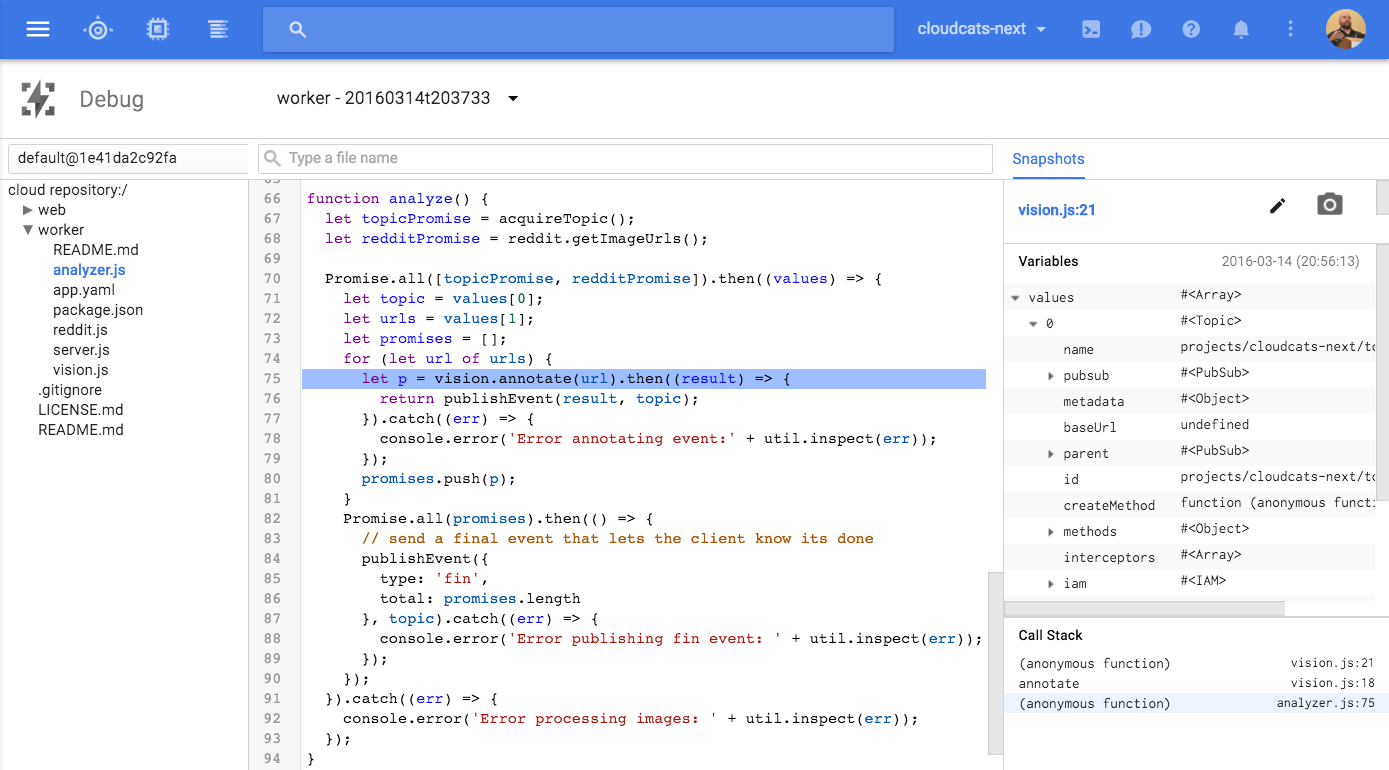Expand the iam variable
1389x770 pixels.
coord(1051,583)
